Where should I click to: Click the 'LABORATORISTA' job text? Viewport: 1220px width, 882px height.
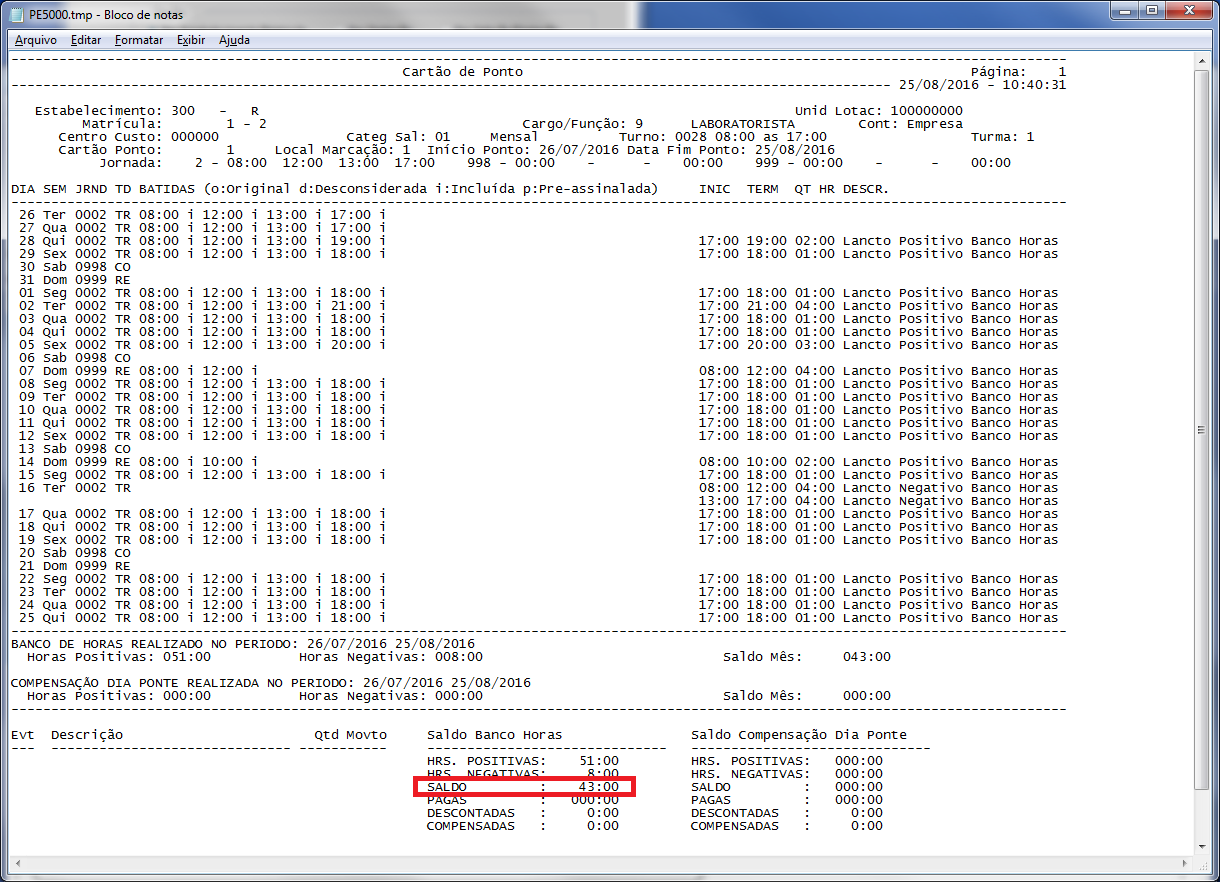(x=743, y=124)
